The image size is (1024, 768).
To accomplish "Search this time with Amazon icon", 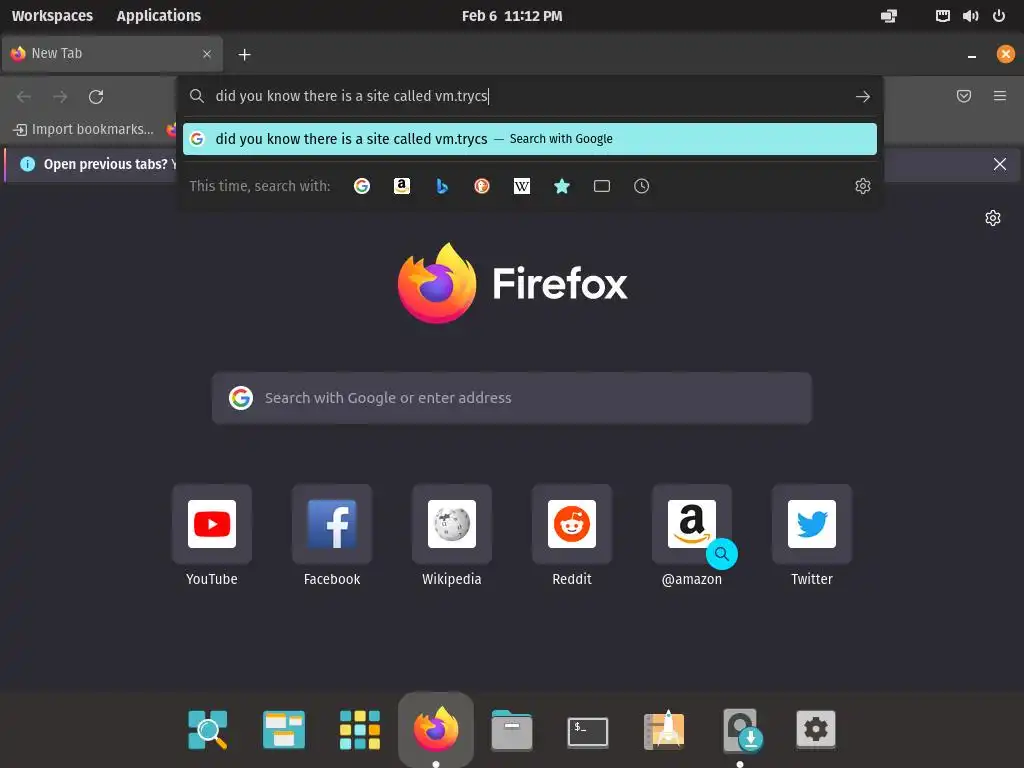I will point(402,186).
